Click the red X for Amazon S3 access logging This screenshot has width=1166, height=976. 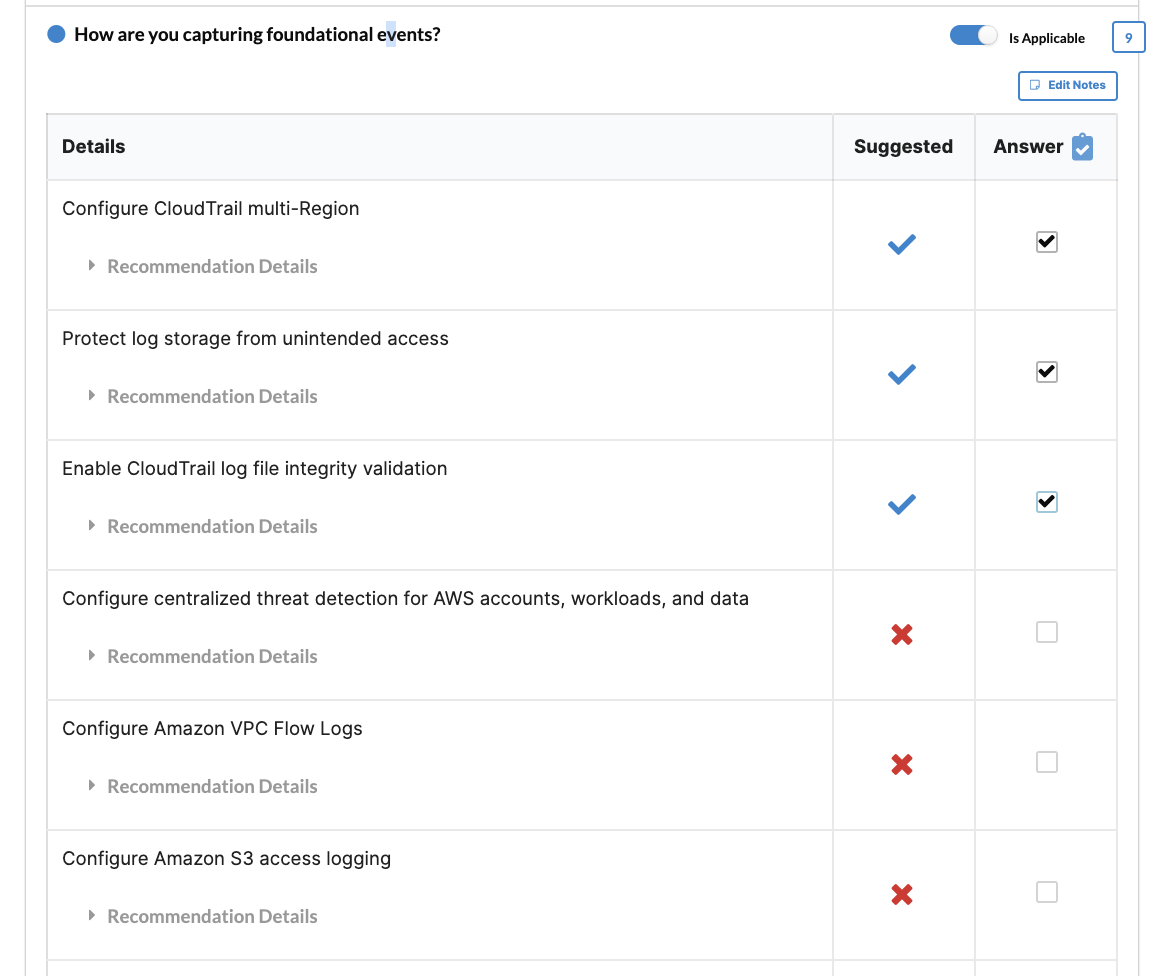pos(901,894)
